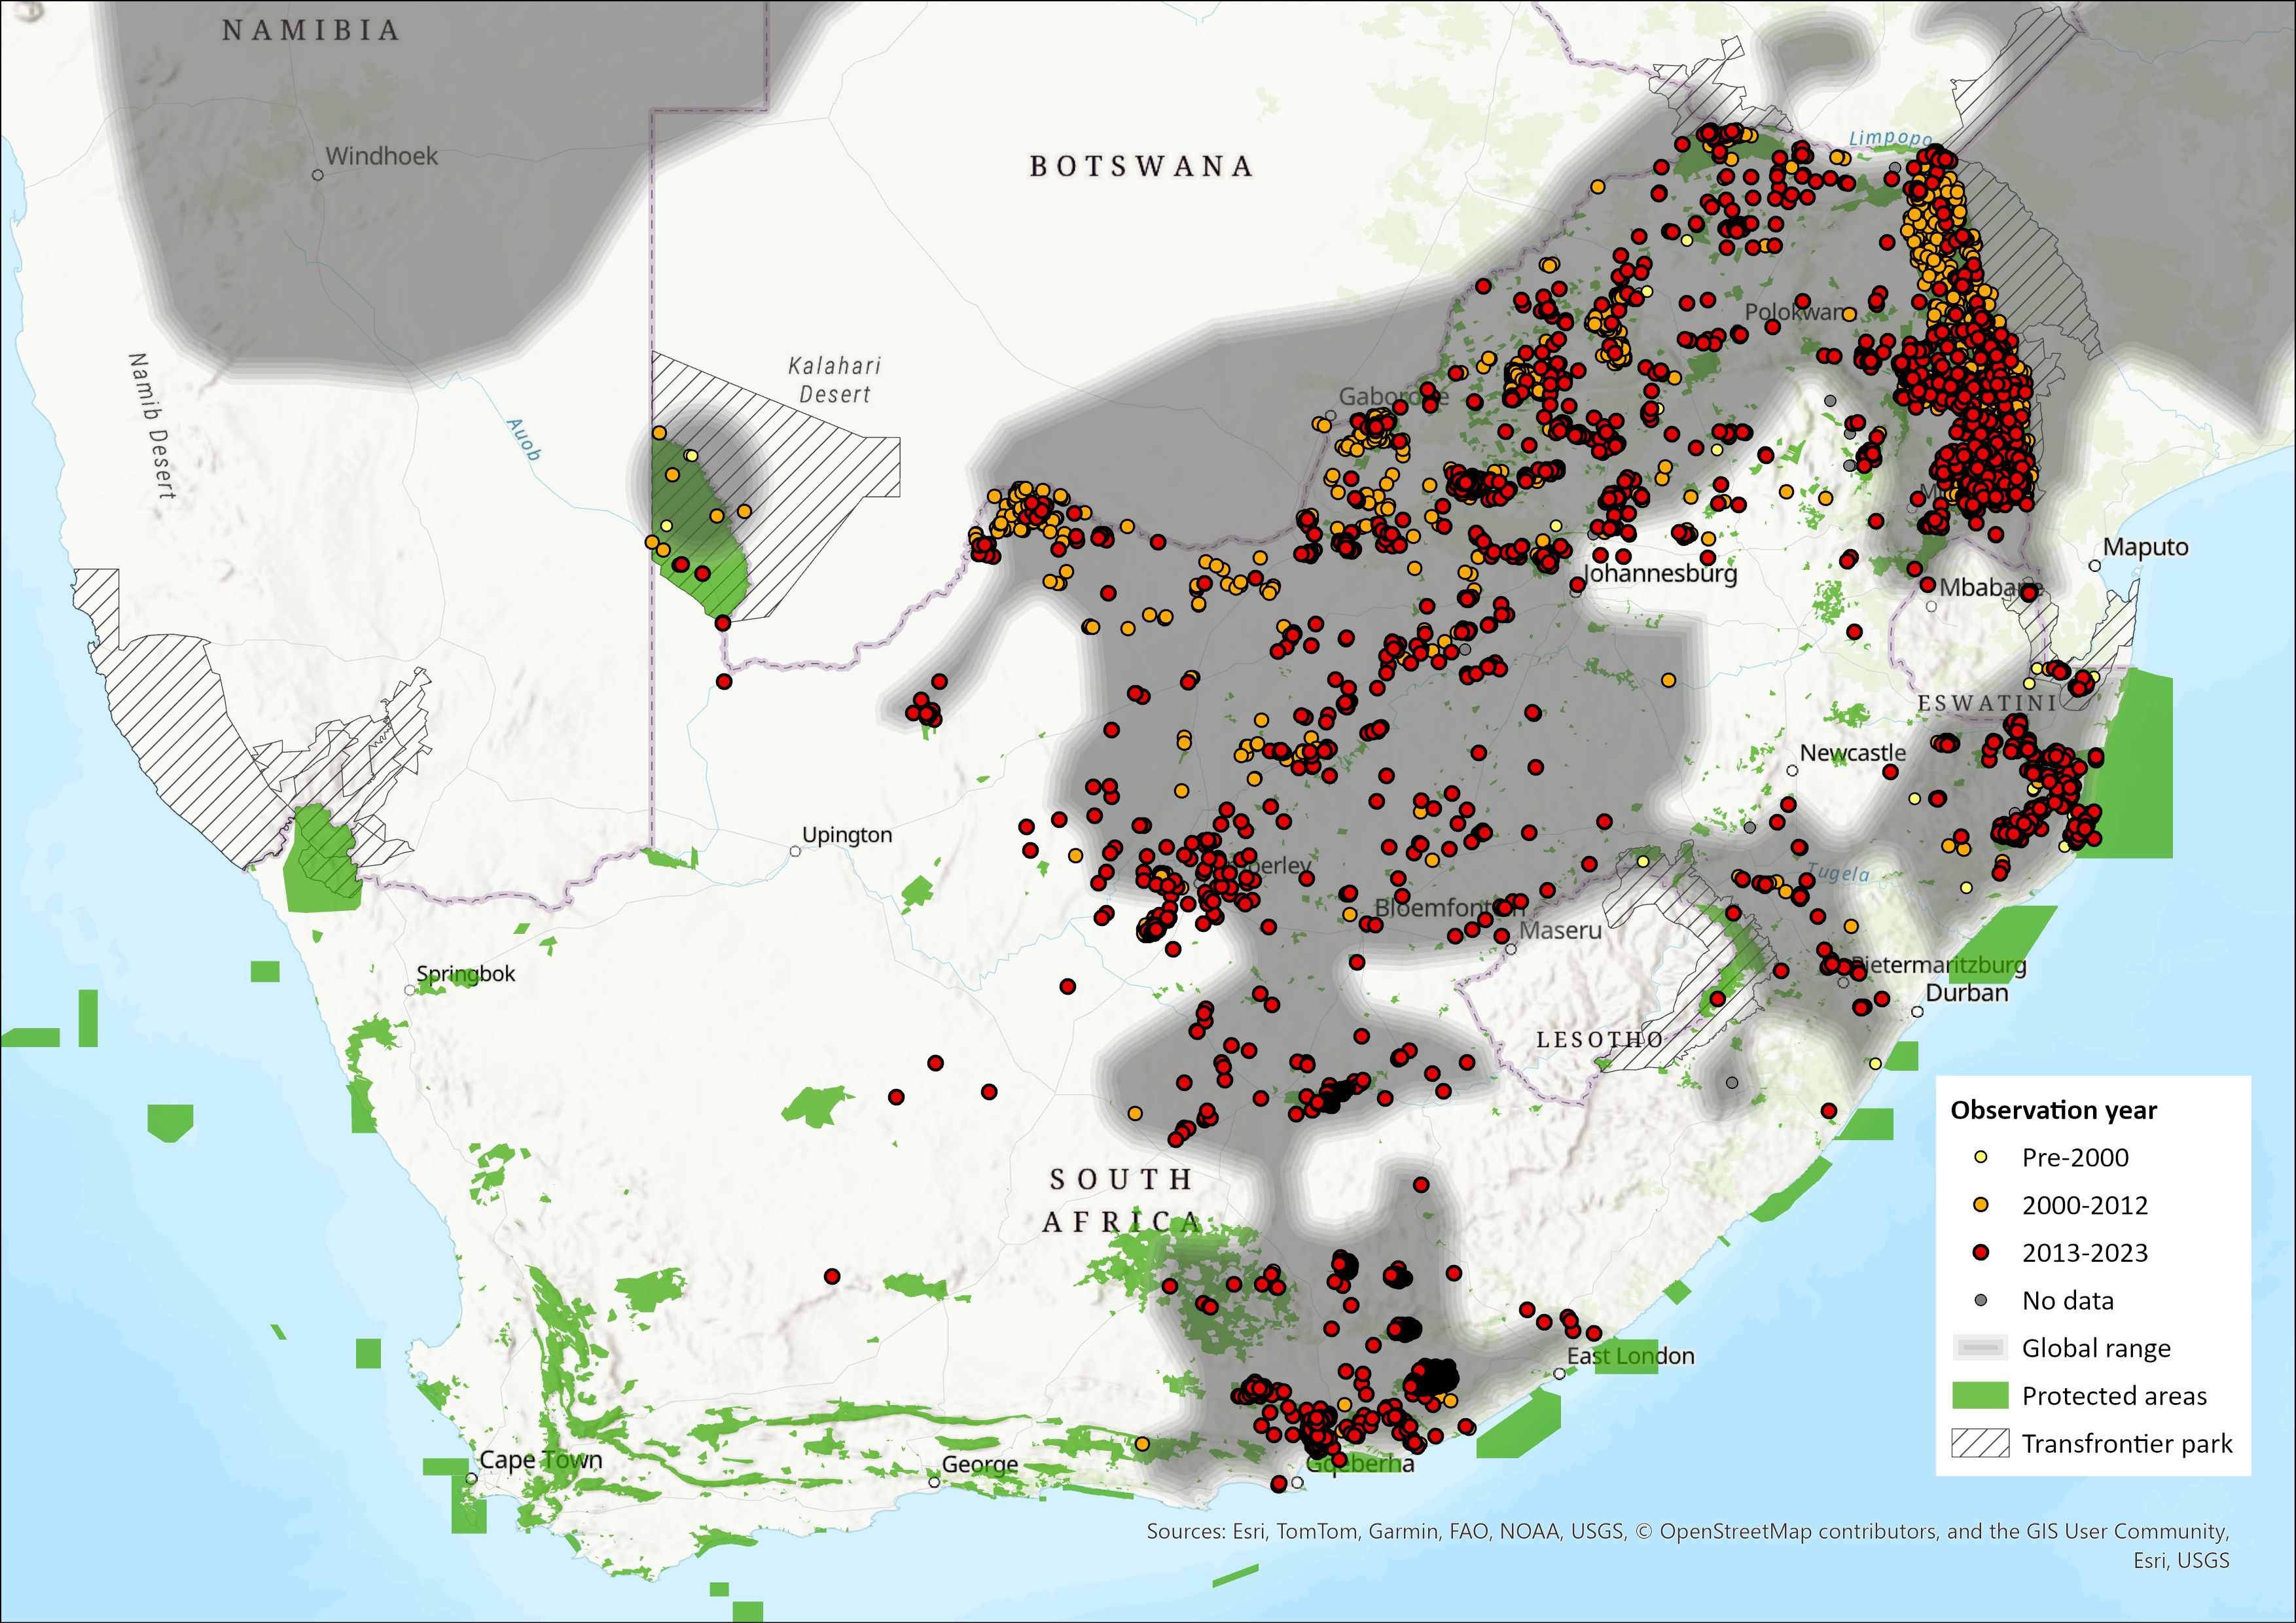This screenshot has width=2296, height=1623.
Task: Click the 2013-2023 red legend dot
Action: pyautogui.click(x=1980, y=1252)
